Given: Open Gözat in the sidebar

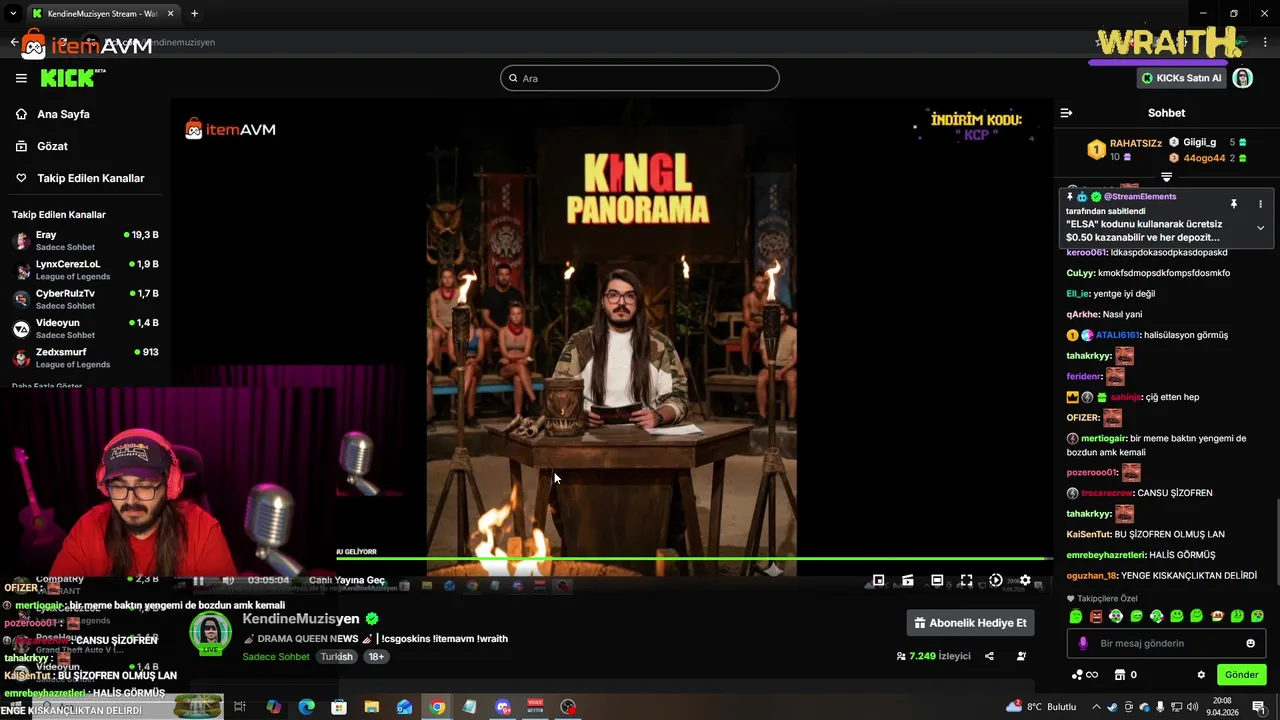Looking at the screenshot, I should coord(52,146).
